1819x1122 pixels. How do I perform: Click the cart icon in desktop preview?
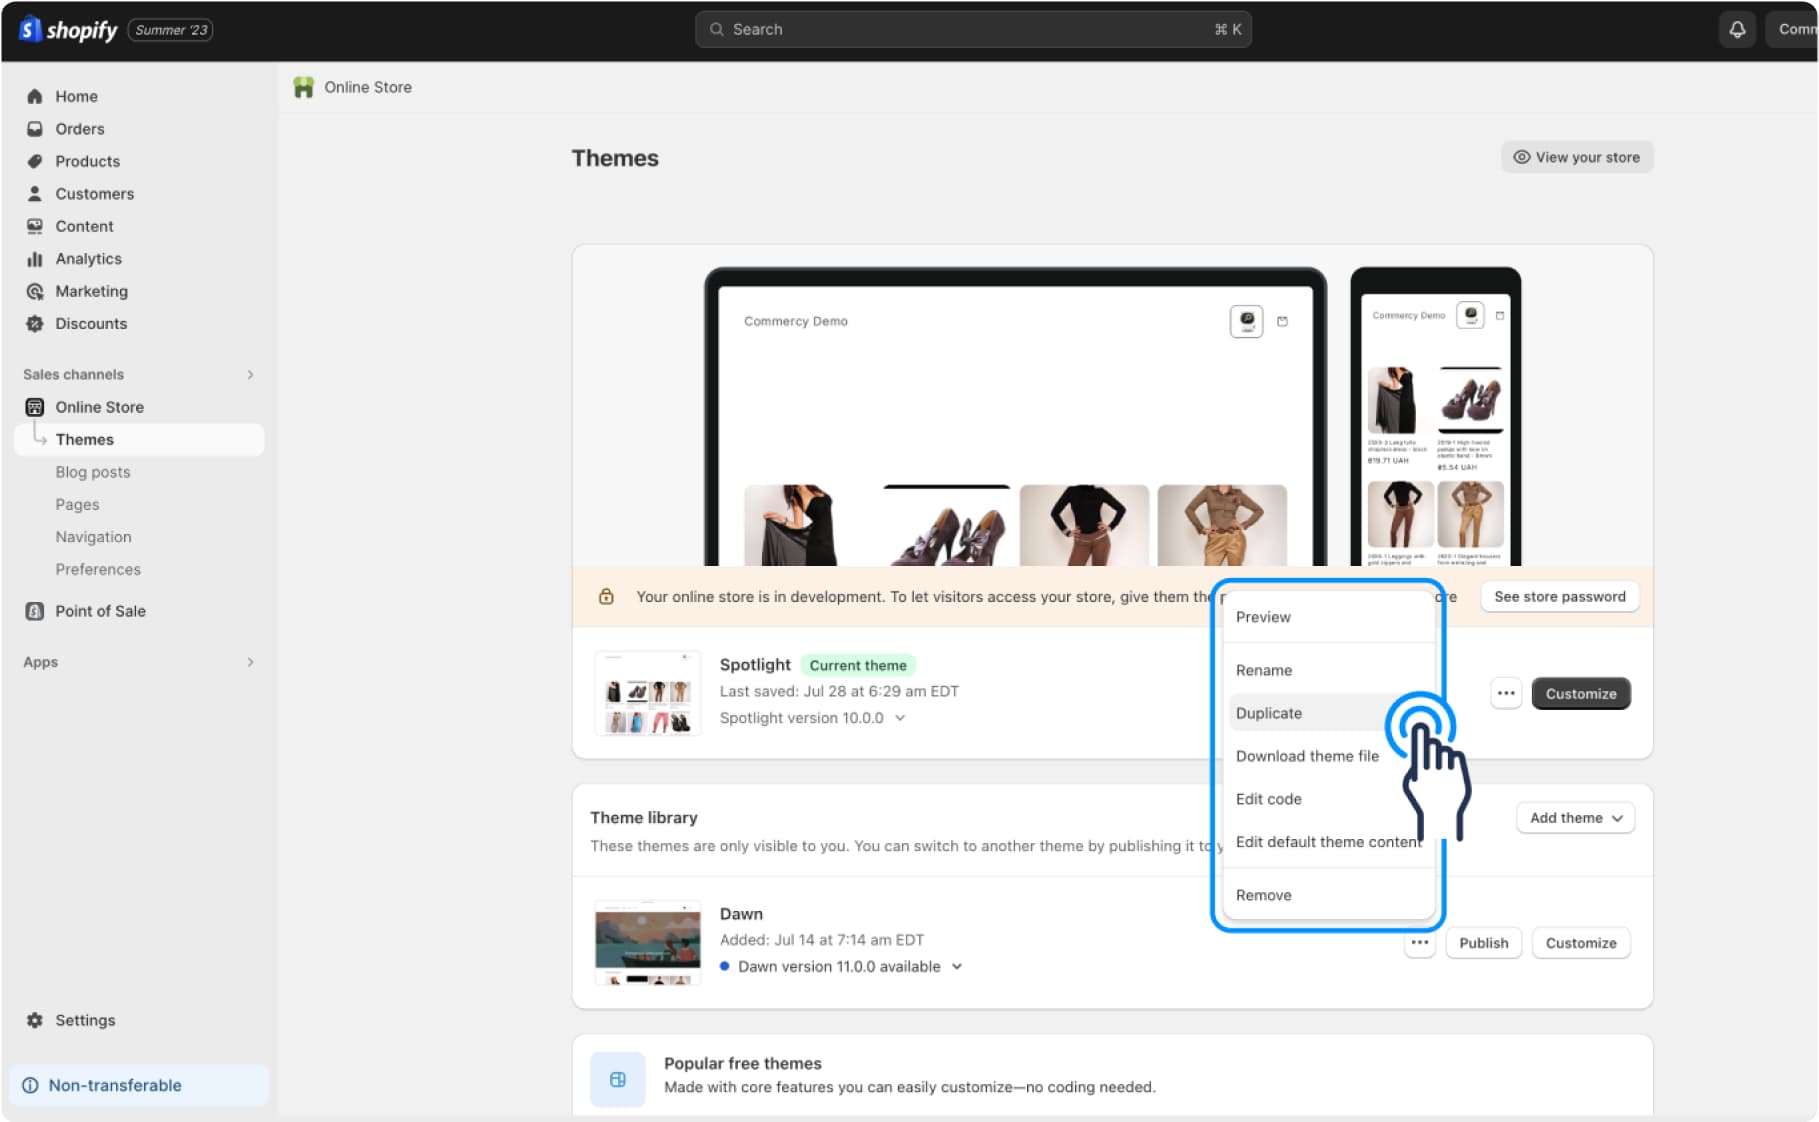pyautogui.click(x=1282, y=321)
